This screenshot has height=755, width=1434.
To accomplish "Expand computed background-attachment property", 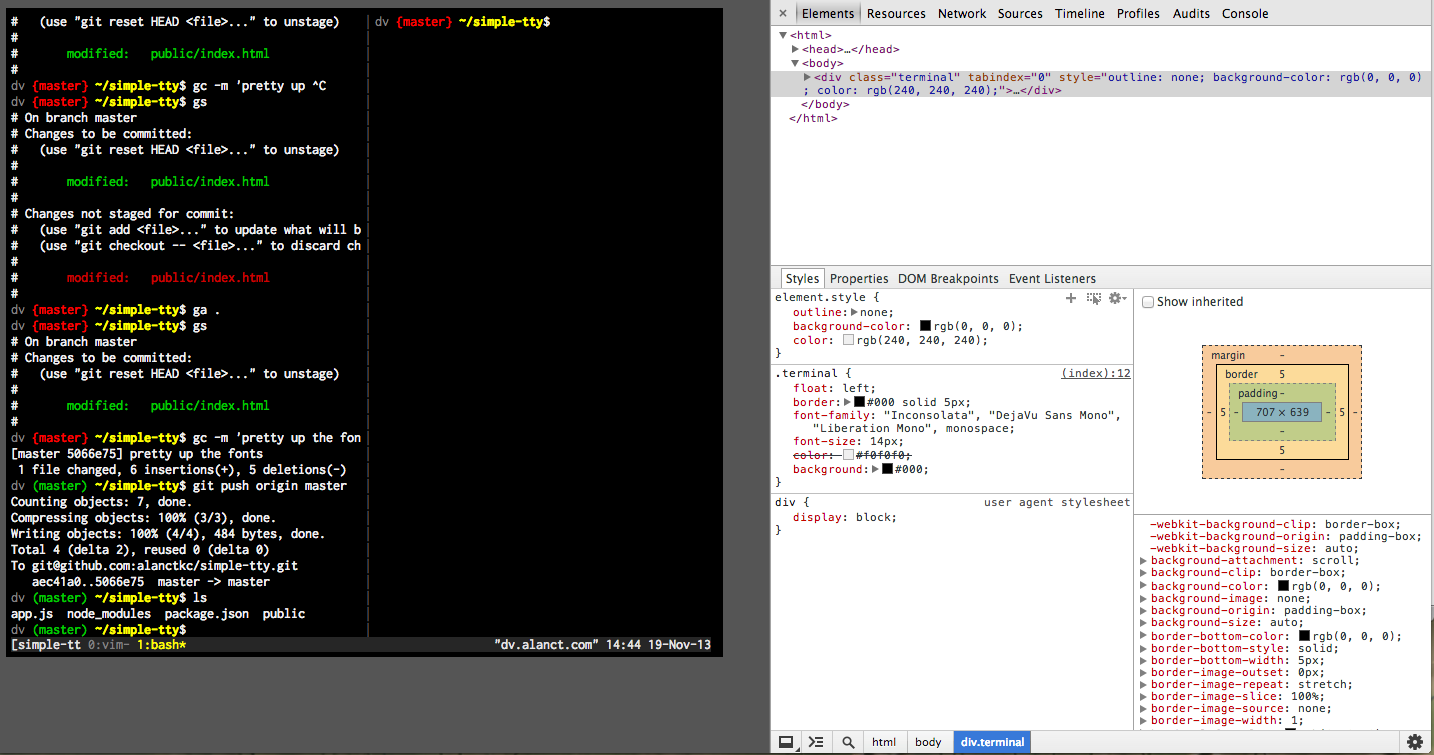I will pos(1144,561).
